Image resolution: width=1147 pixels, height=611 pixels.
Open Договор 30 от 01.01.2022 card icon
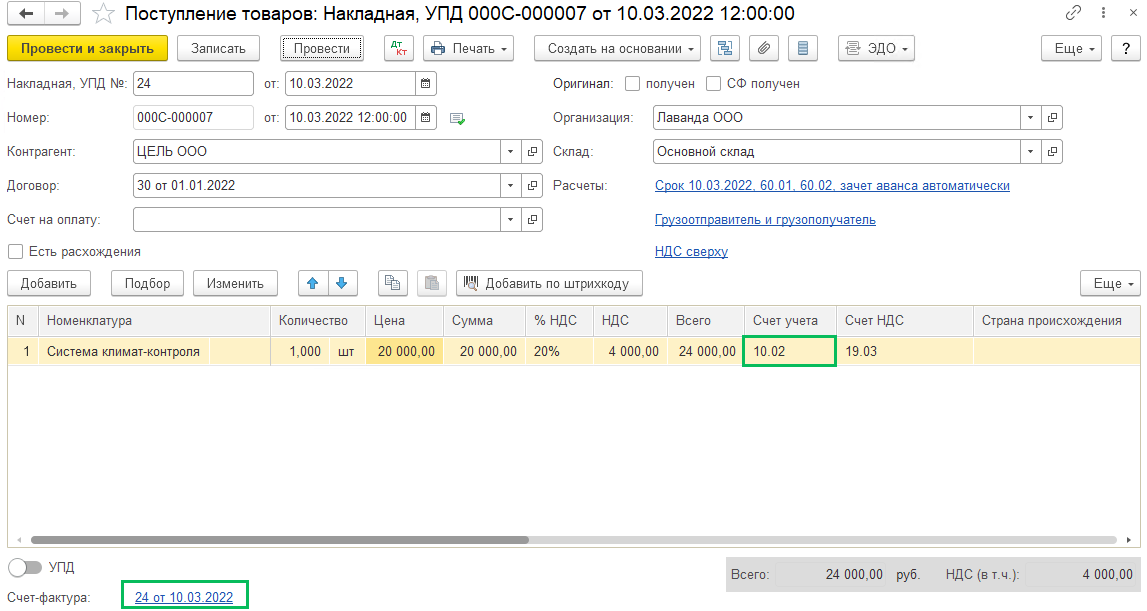[533, 185]
